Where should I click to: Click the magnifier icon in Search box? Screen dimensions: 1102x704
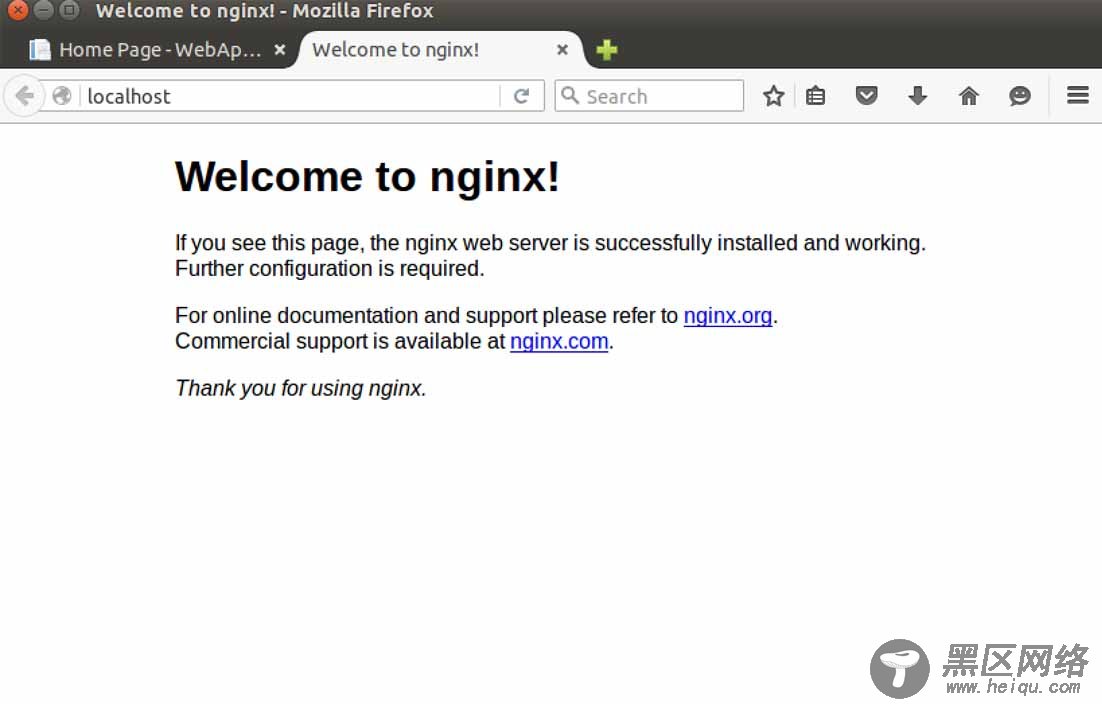[x=570, y=95]
